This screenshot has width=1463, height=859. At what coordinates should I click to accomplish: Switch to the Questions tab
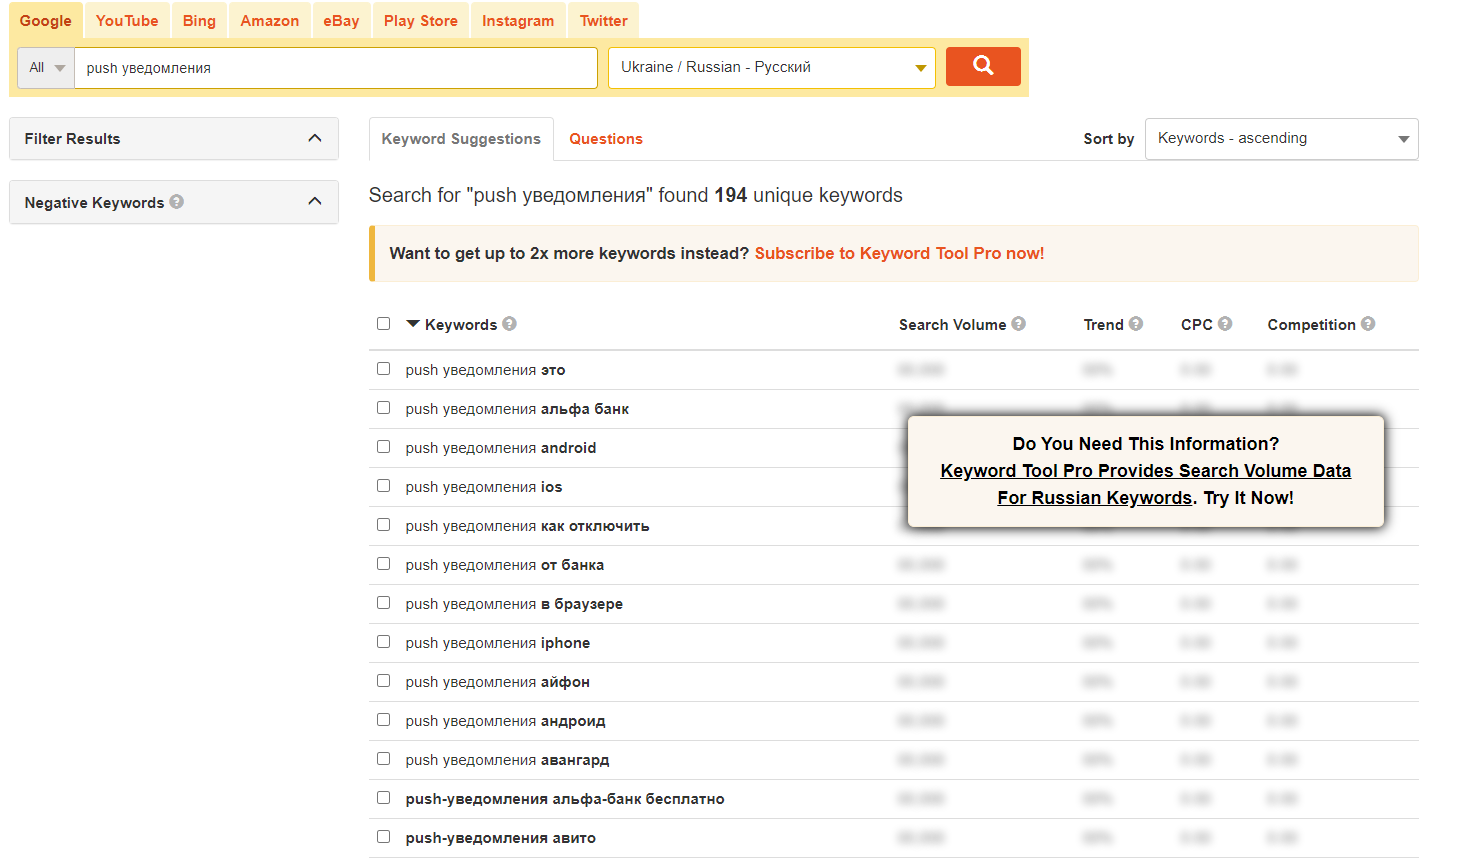[605, 139]
